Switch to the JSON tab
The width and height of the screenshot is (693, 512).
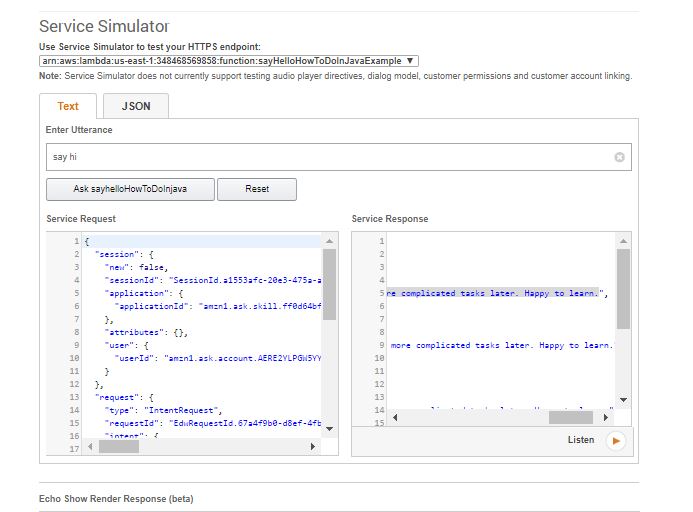click(x=136, y=106)
